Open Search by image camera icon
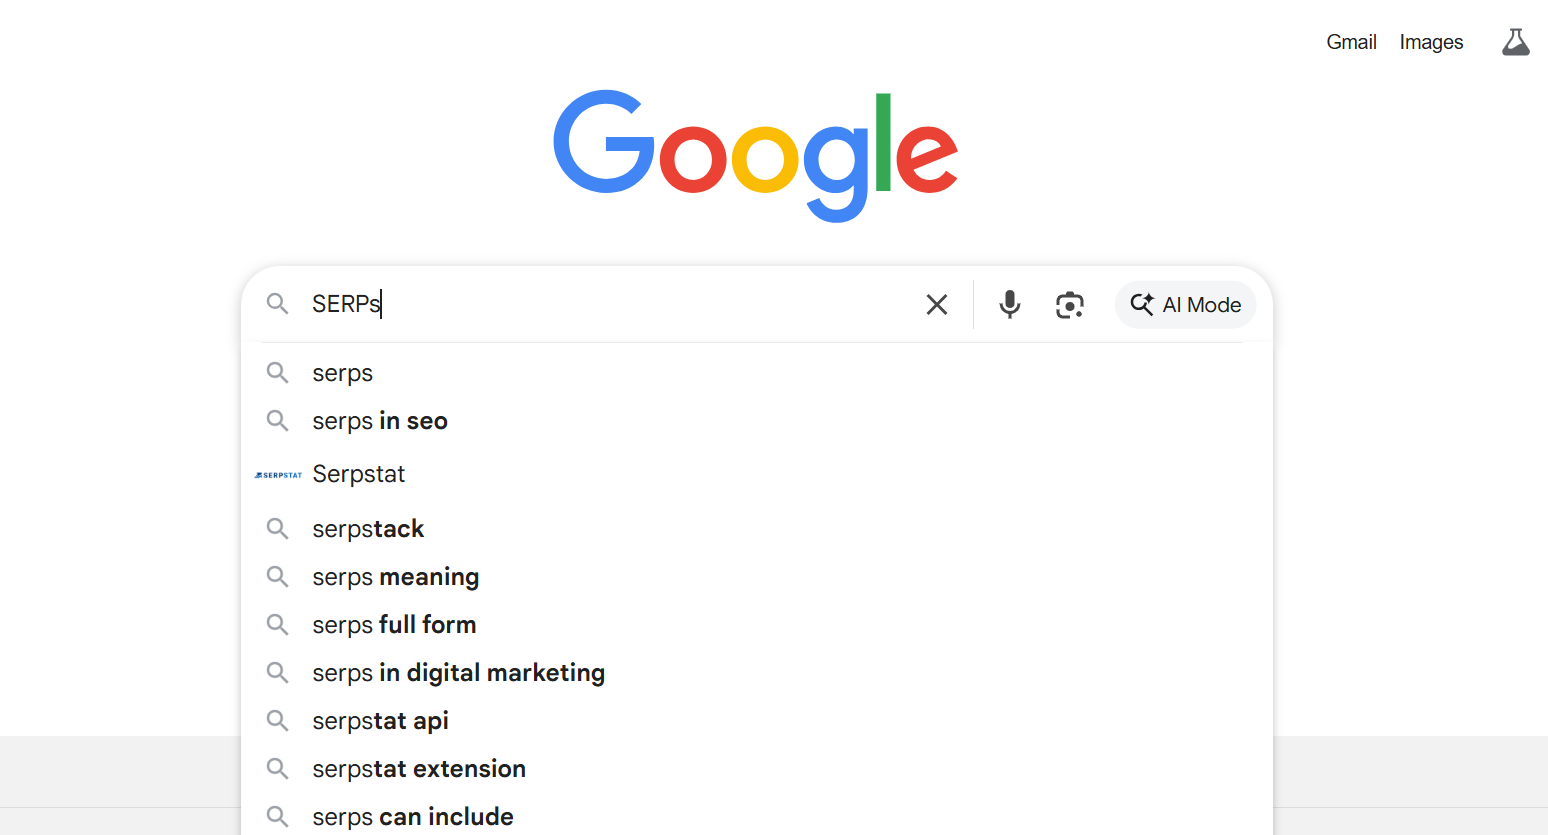 click(1070, 304)
